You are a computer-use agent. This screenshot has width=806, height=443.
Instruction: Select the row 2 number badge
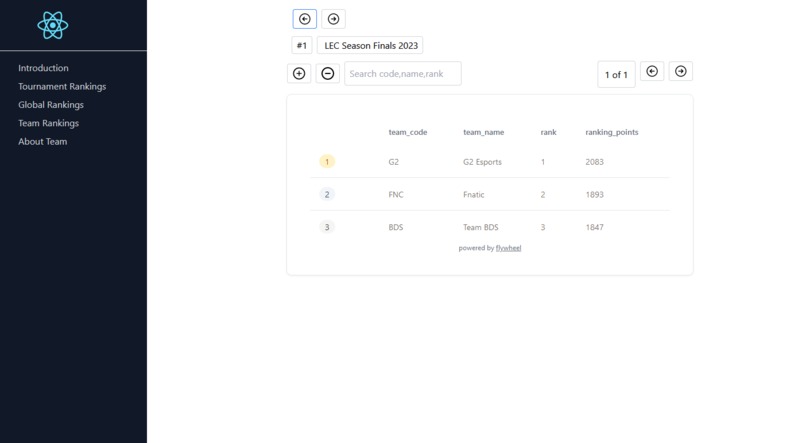[x=327, y=194]
